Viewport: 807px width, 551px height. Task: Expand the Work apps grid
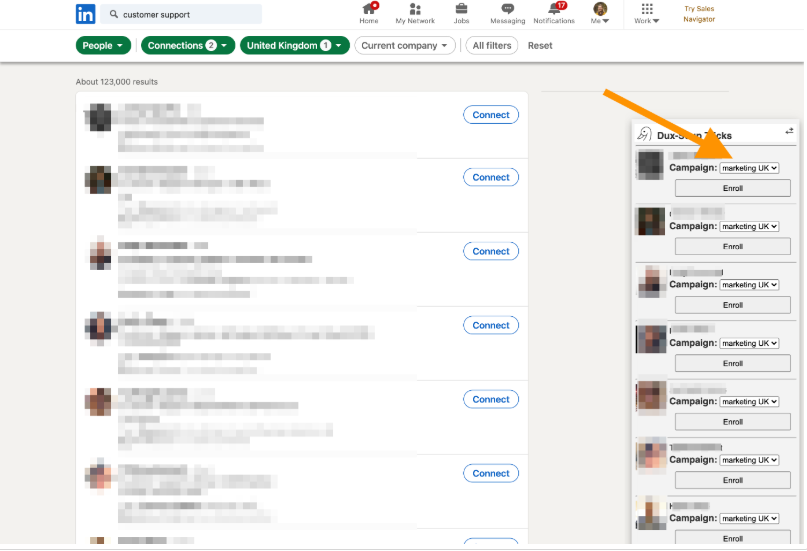coord(646,14)
